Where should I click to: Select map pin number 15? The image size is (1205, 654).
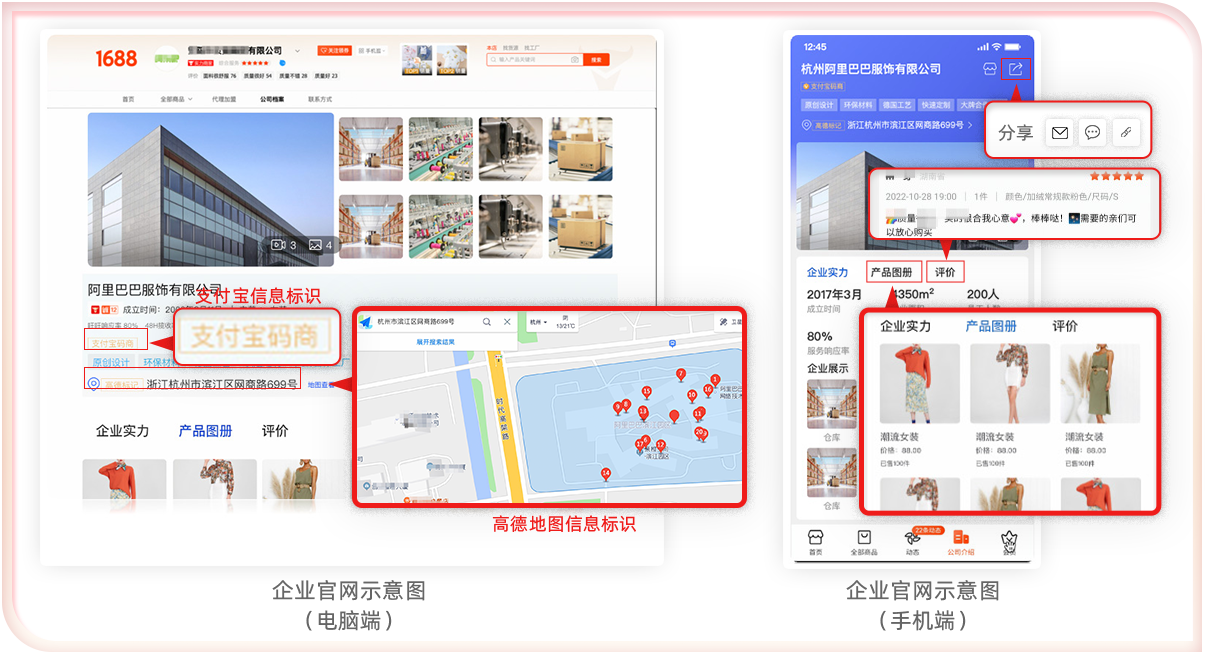click(x=646, y=392)
